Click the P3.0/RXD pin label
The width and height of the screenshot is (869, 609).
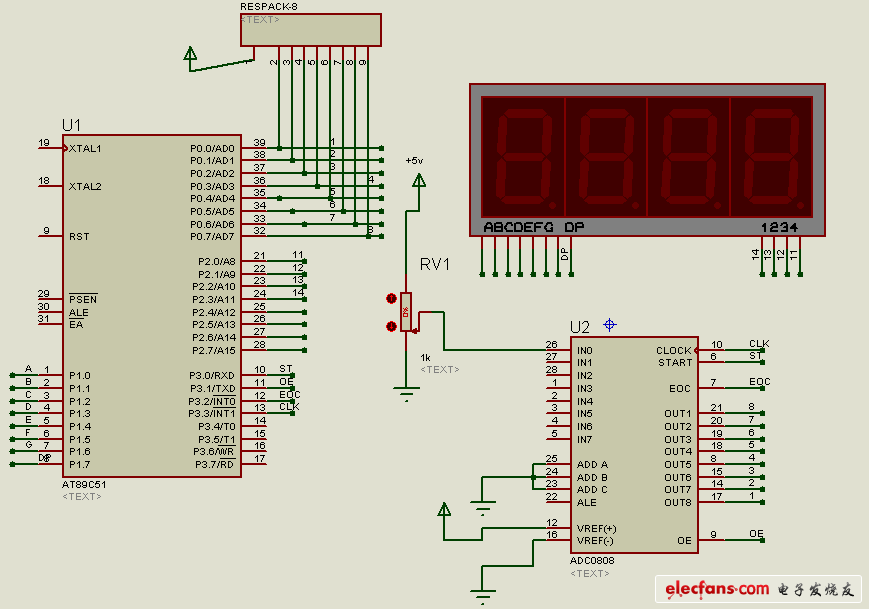pos(212,375)
